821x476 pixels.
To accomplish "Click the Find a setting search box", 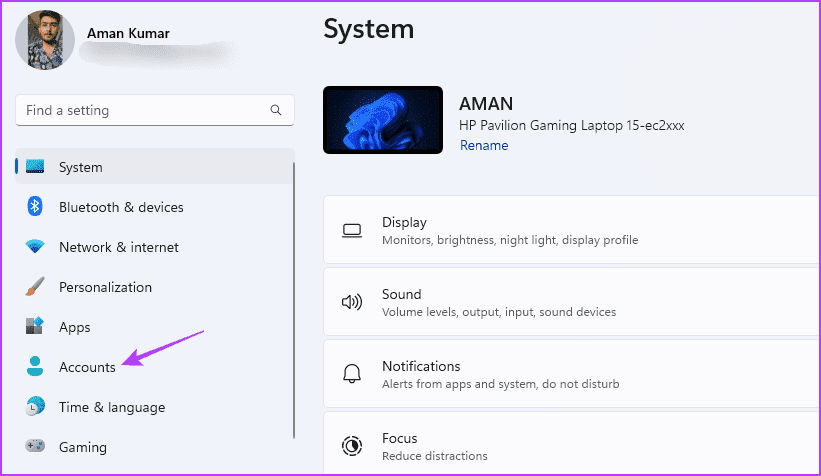I will click(x=155, y=110).
